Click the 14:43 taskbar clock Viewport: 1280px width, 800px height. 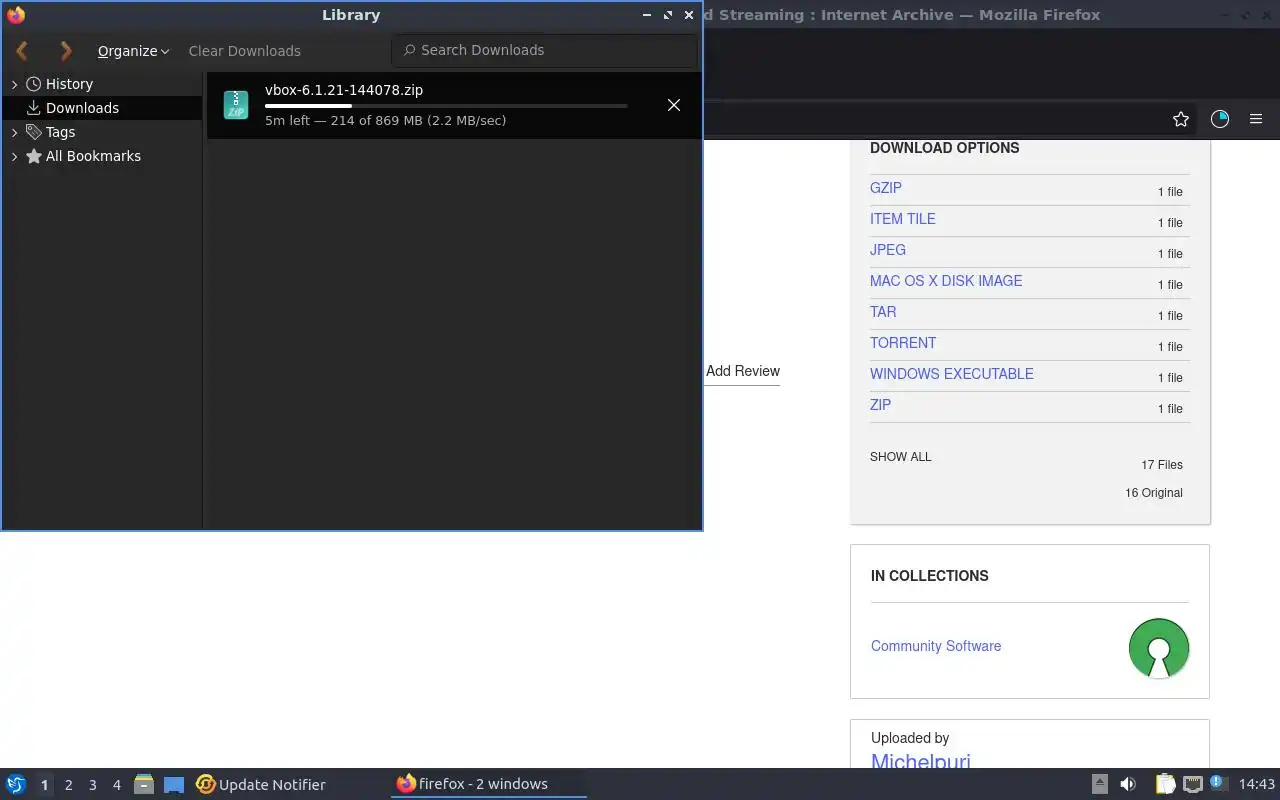click(1257, 784)
